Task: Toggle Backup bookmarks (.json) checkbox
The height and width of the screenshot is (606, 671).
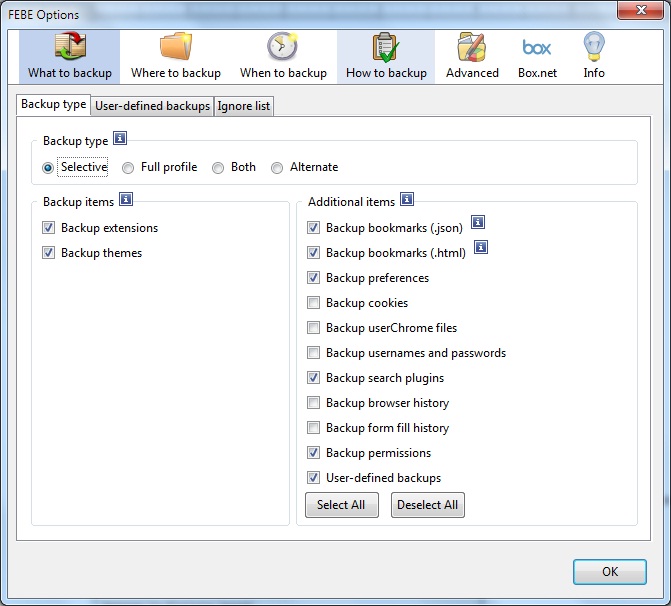Action: pyautogui.click(x=313, y=227)
